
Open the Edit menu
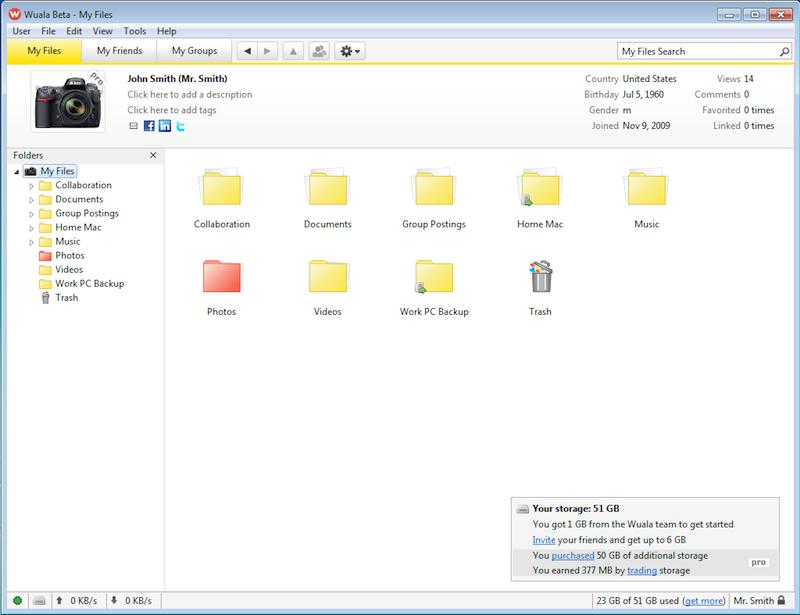coord(74,31)
